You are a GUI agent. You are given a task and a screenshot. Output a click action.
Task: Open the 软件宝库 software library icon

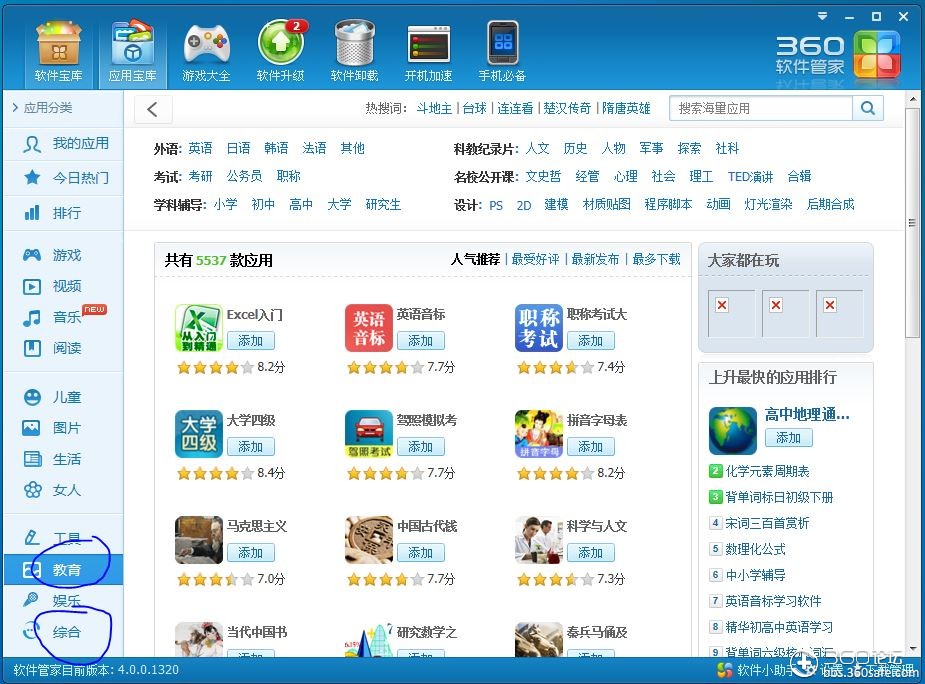[x=58, y=52]
